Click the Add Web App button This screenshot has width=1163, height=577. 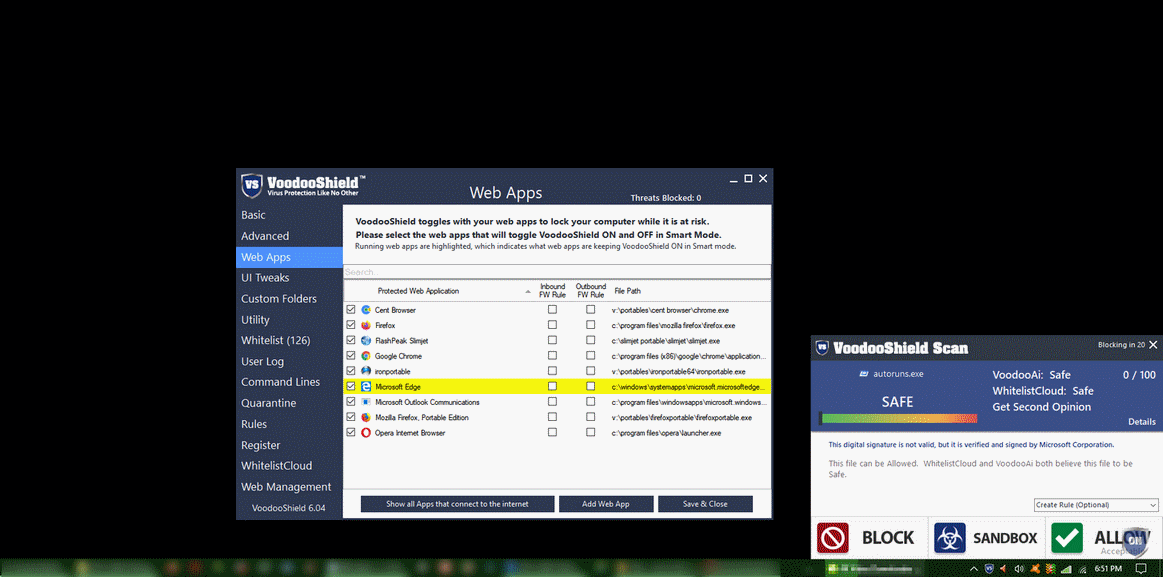click(606, 504)
